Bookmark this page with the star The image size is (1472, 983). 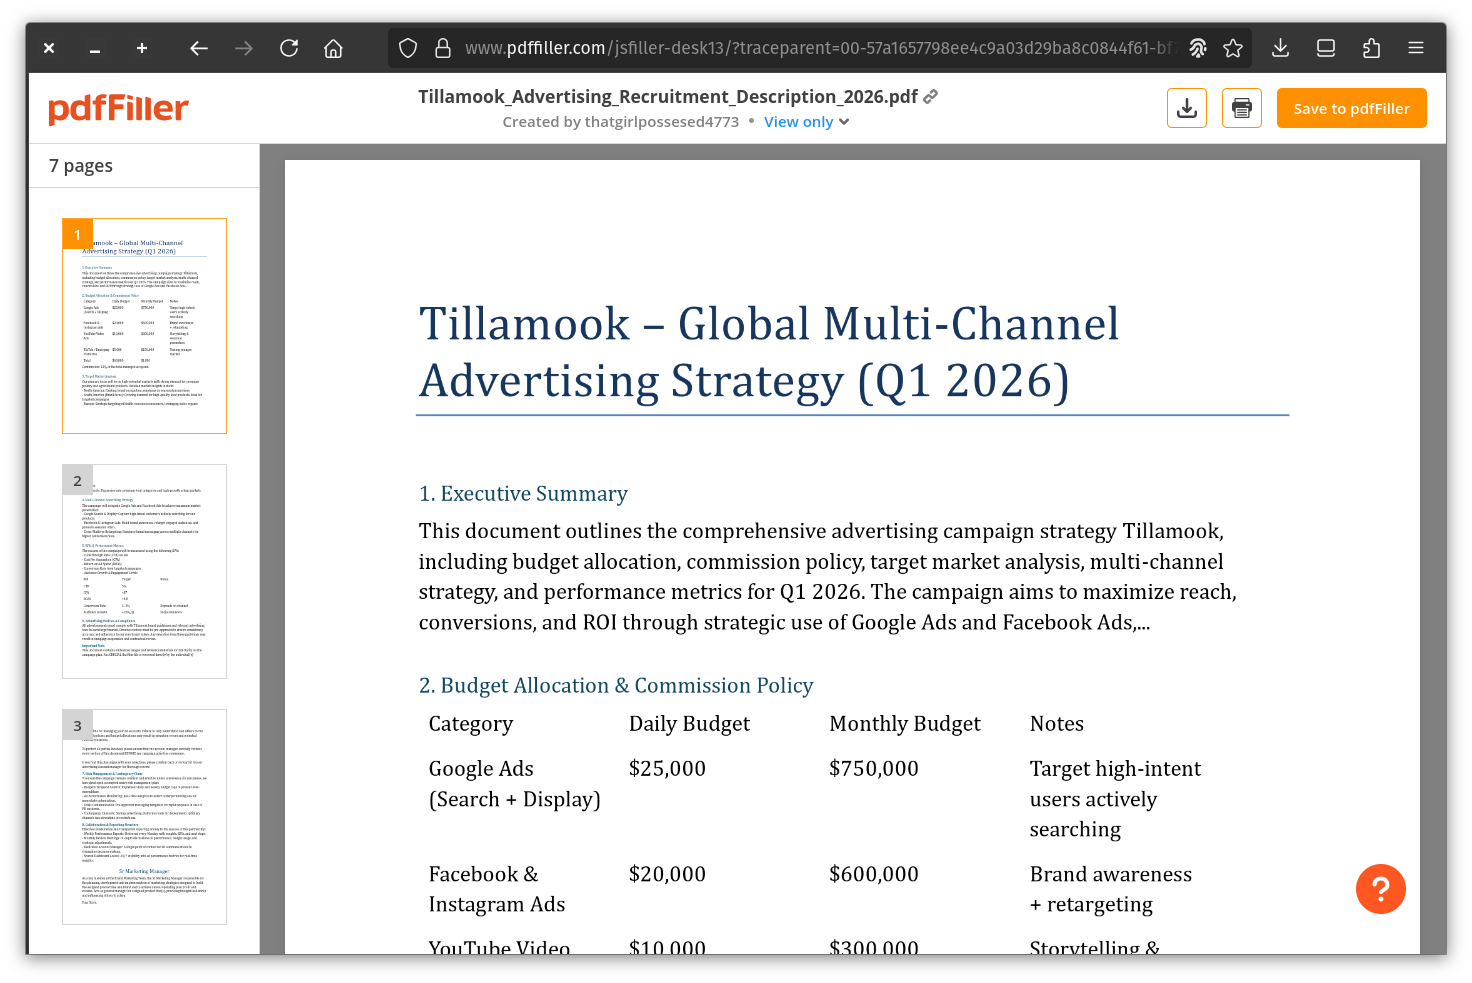(1233, 48)
